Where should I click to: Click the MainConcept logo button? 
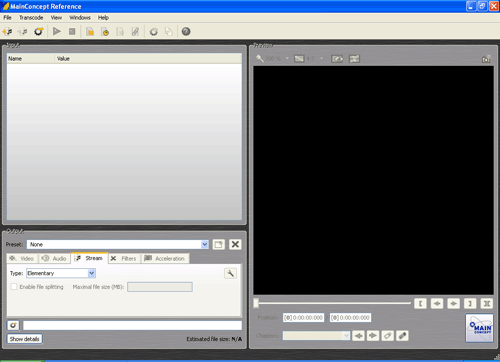click(x=479, y=328)
